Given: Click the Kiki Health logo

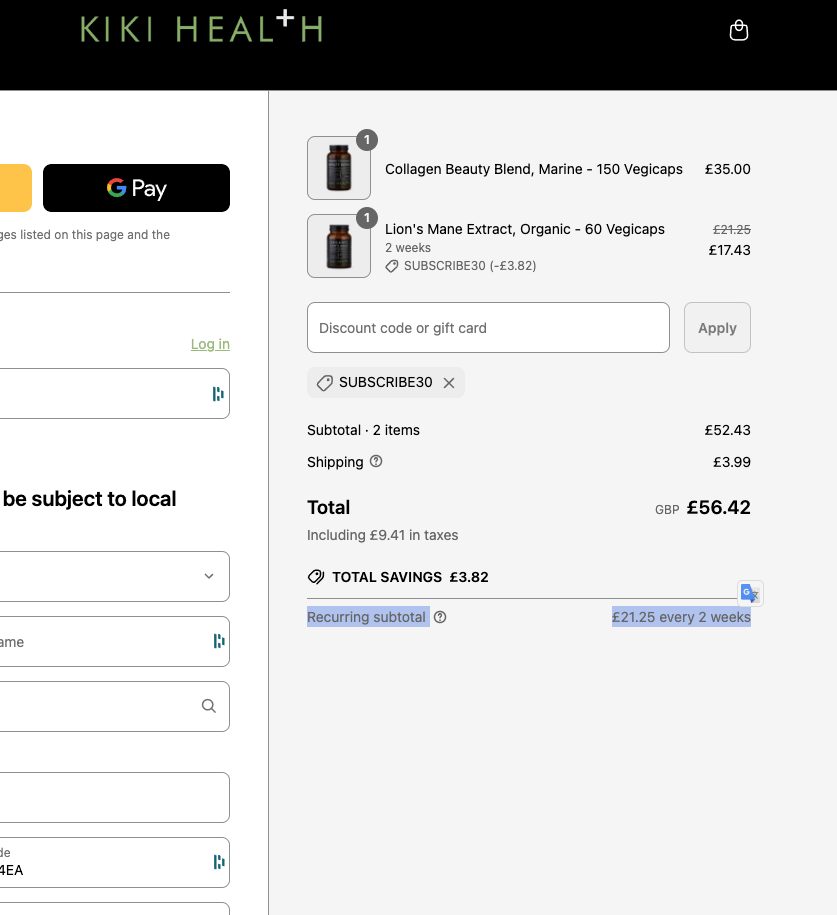Looking at the screenshot, I should point(201,28).
